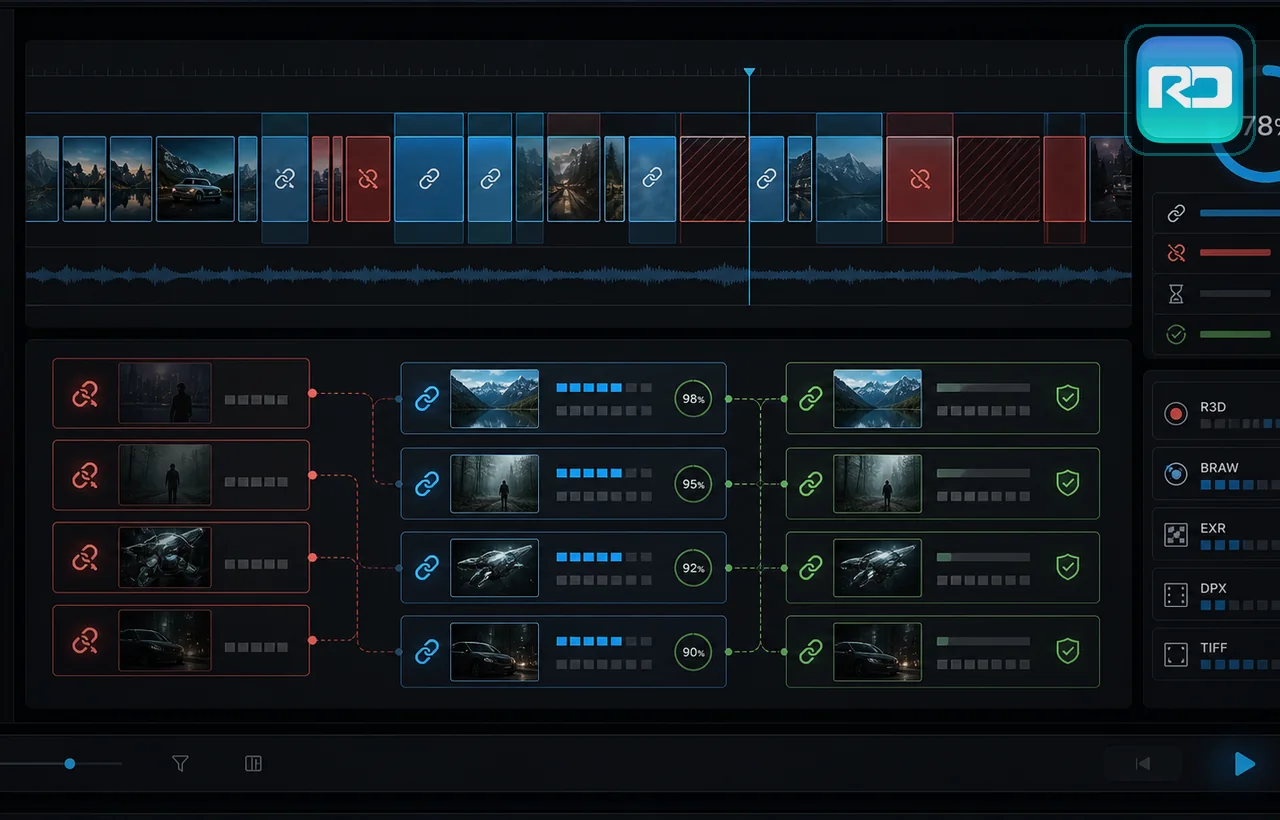
Task: Open the lake thumbnail on the 98% card
Action: pyautogui.click(x=494, y=398)
